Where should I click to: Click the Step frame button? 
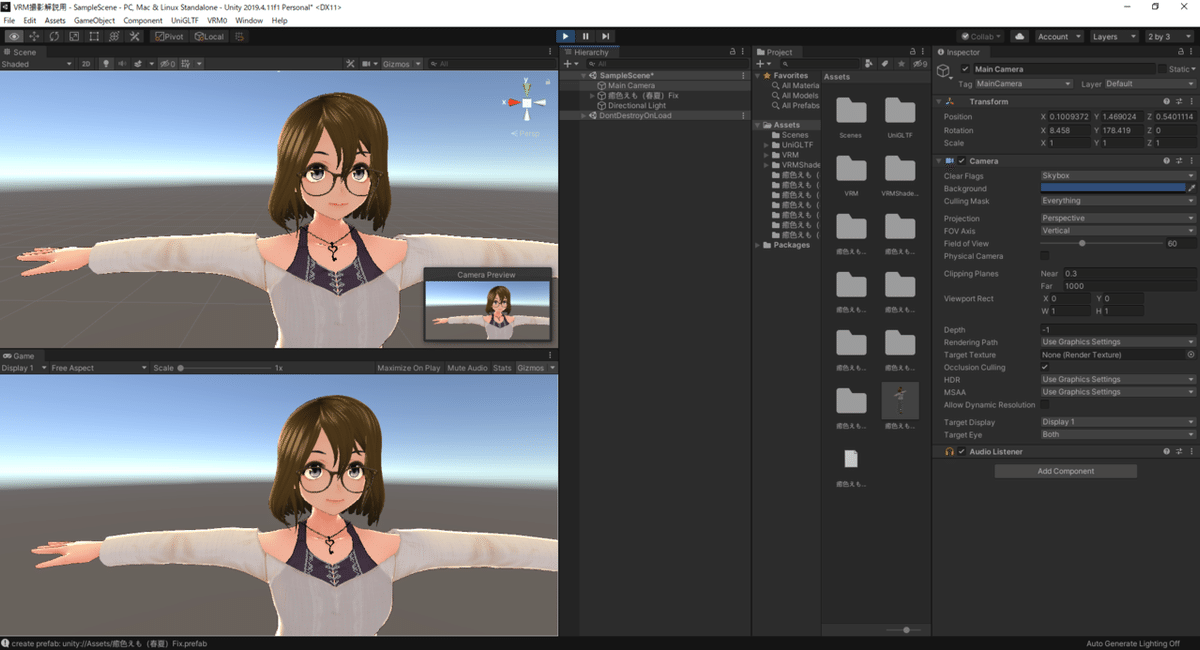(x=605, y=36)
